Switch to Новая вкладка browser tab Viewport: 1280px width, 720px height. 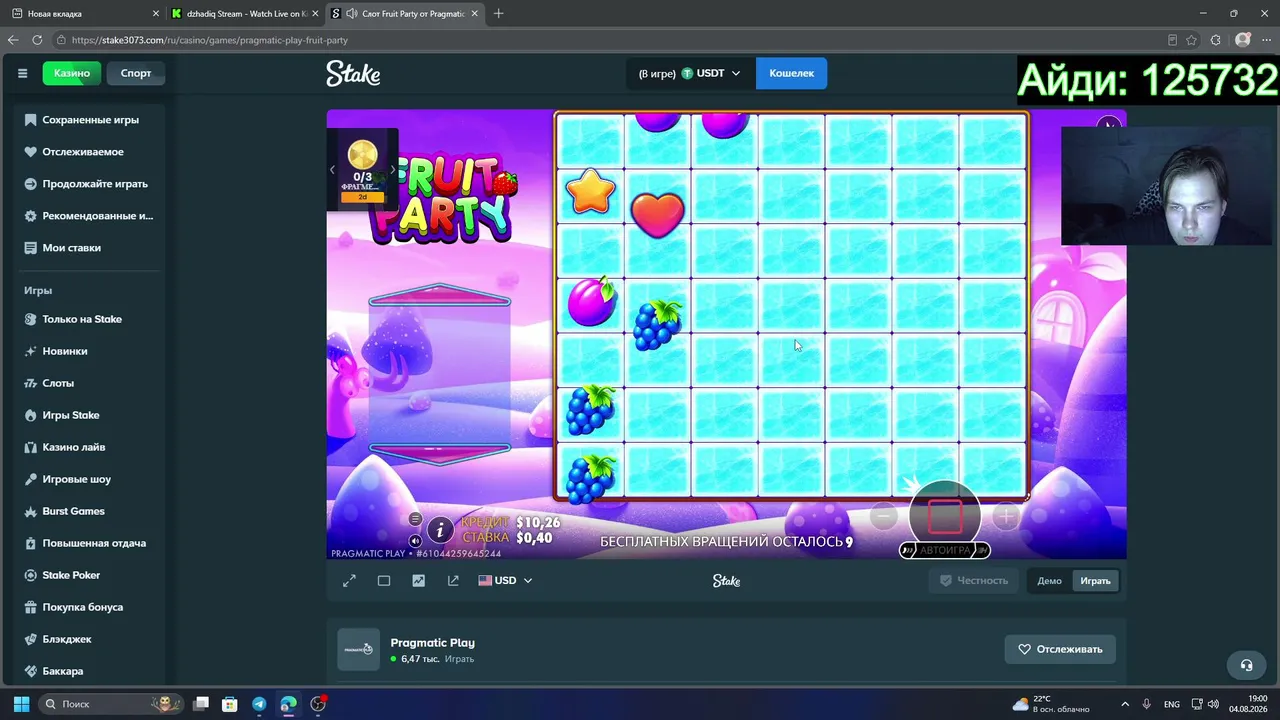tap(84, 14)
